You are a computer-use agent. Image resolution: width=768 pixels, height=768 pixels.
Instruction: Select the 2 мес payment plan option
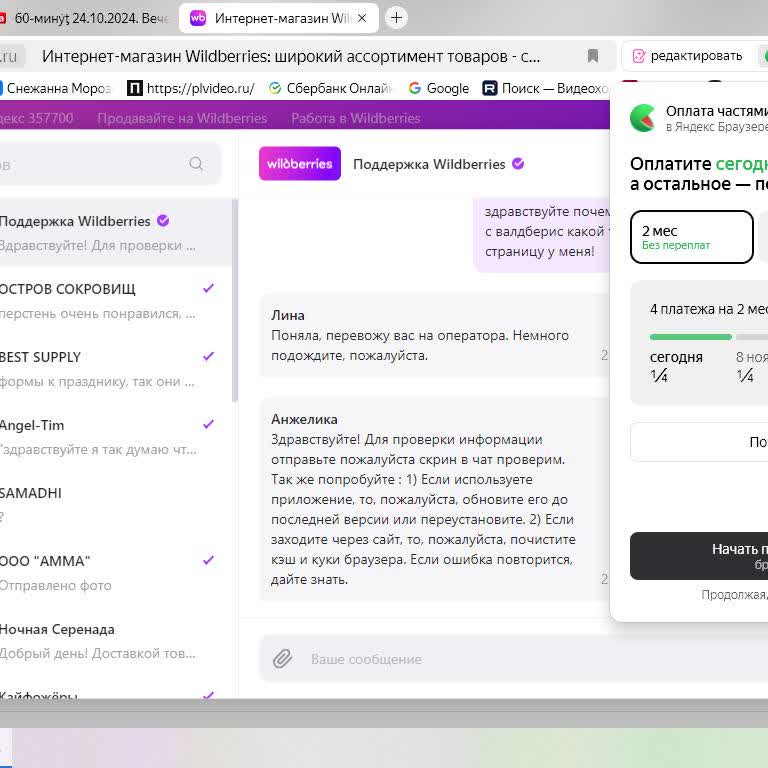692,237
